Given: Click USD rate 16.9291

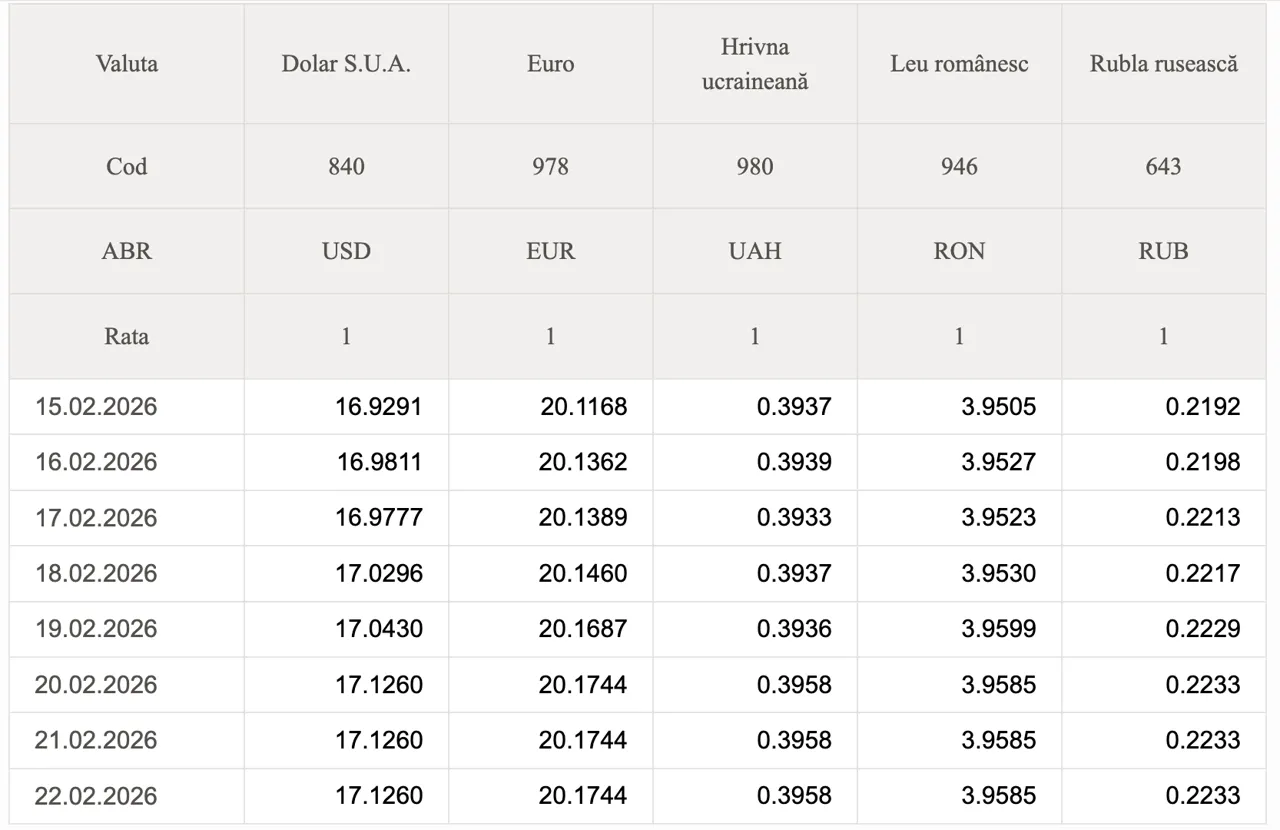Looking at the screenshot, I should click(x=379, y=407).
